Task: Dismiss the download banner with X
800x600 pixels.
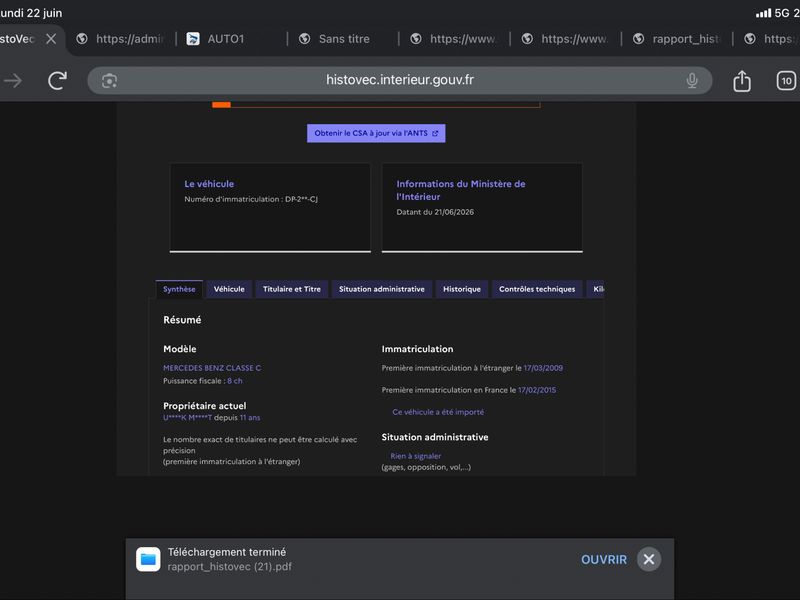Action: click(649, 560)
